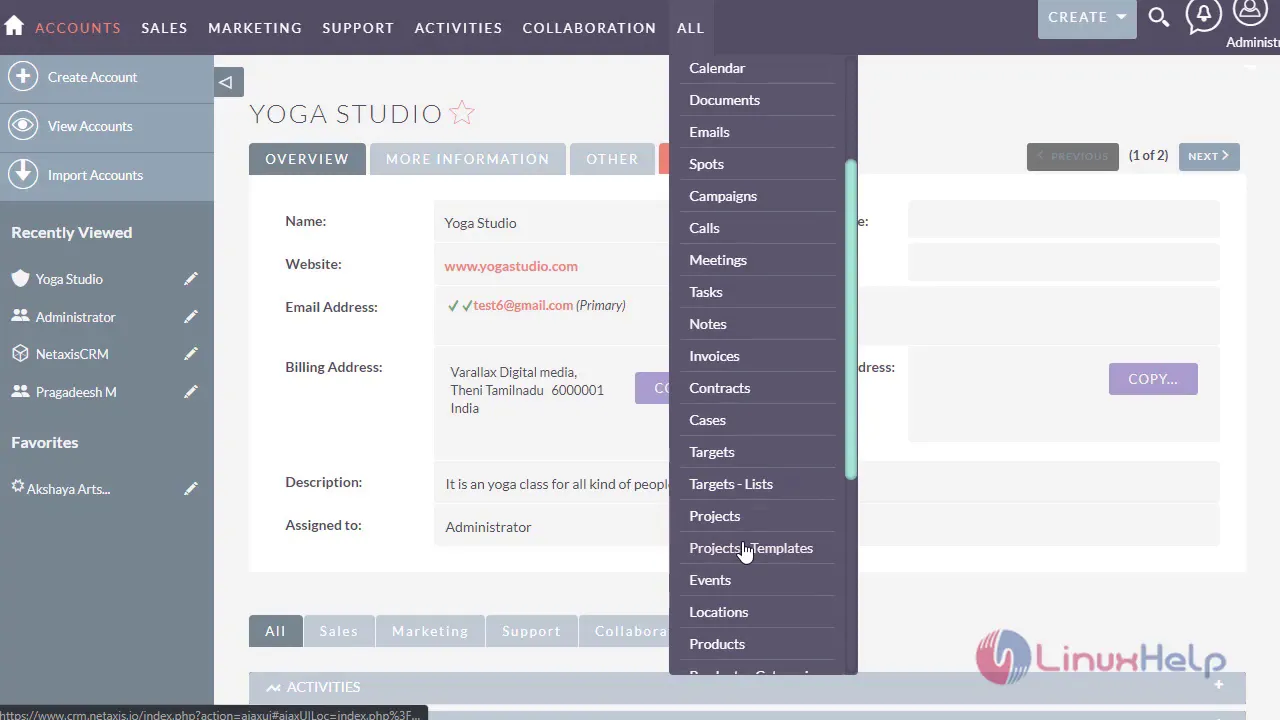Choose Campaigns from the ALL dropdown
This screenshot has height=720, width=1280.
coord(723,196)
